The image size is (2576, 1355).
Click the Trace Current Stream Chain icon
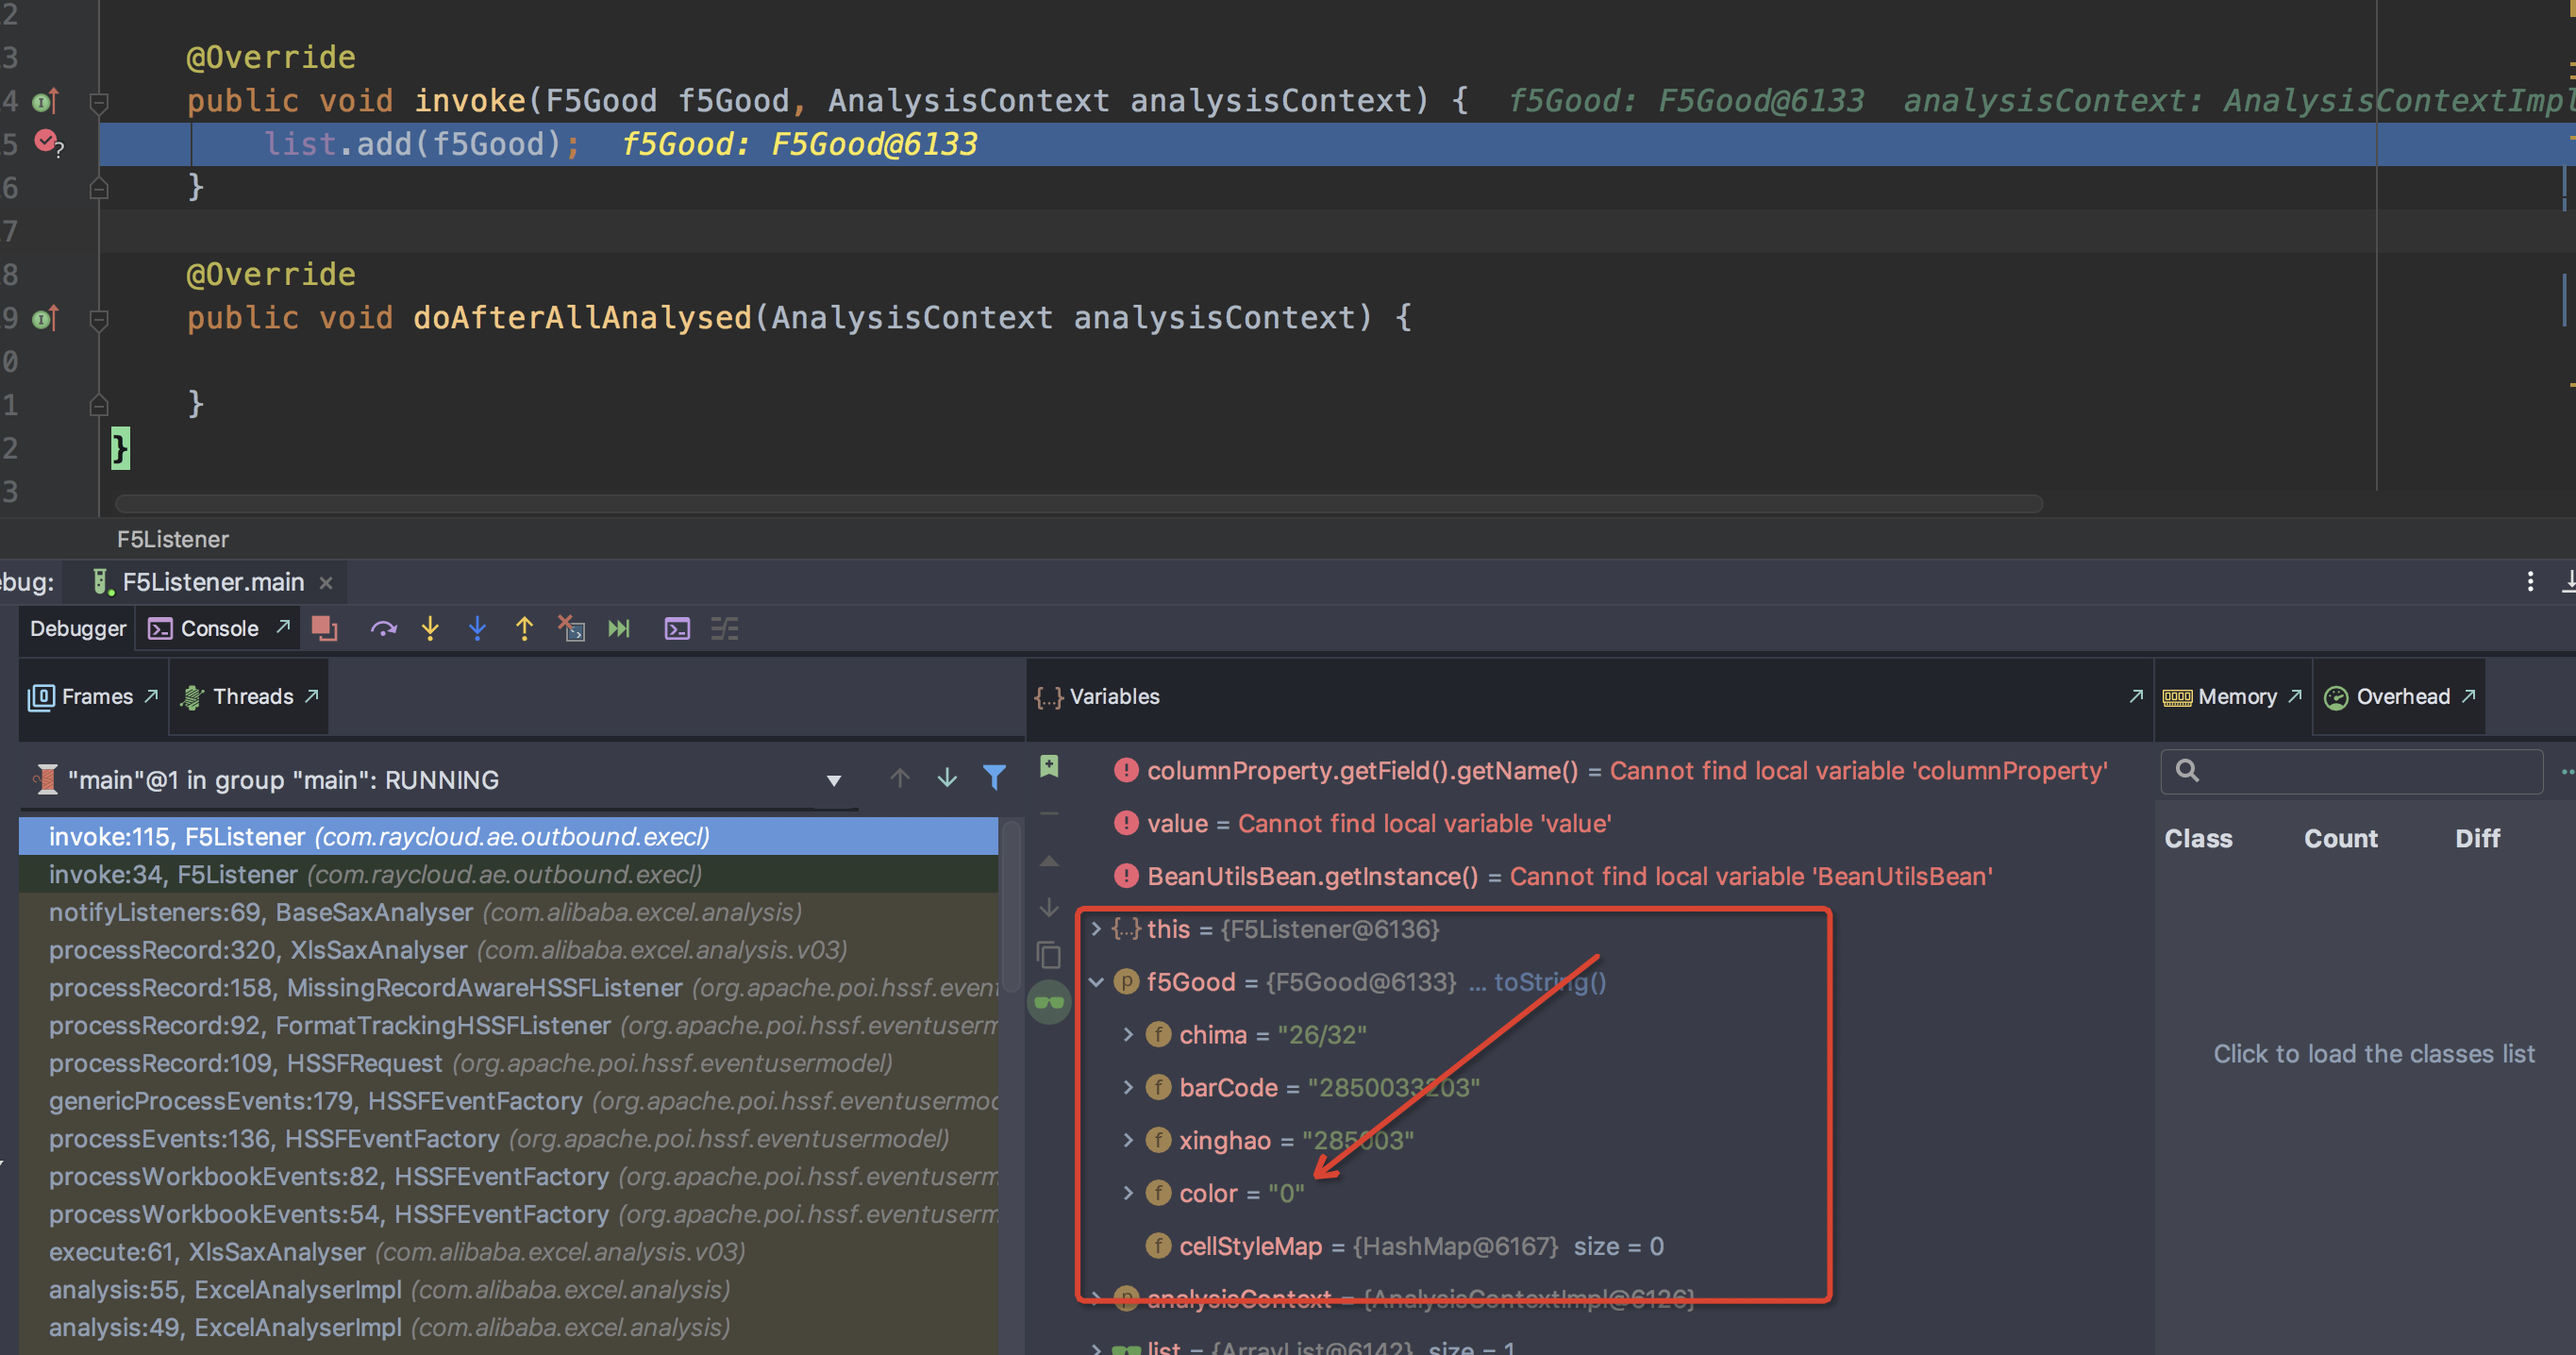click(725, 629)
